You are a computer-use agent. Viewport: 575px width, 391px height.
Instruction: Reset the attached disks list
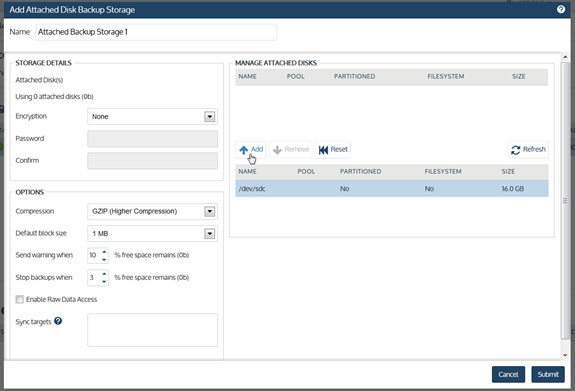tap(333, 150)
